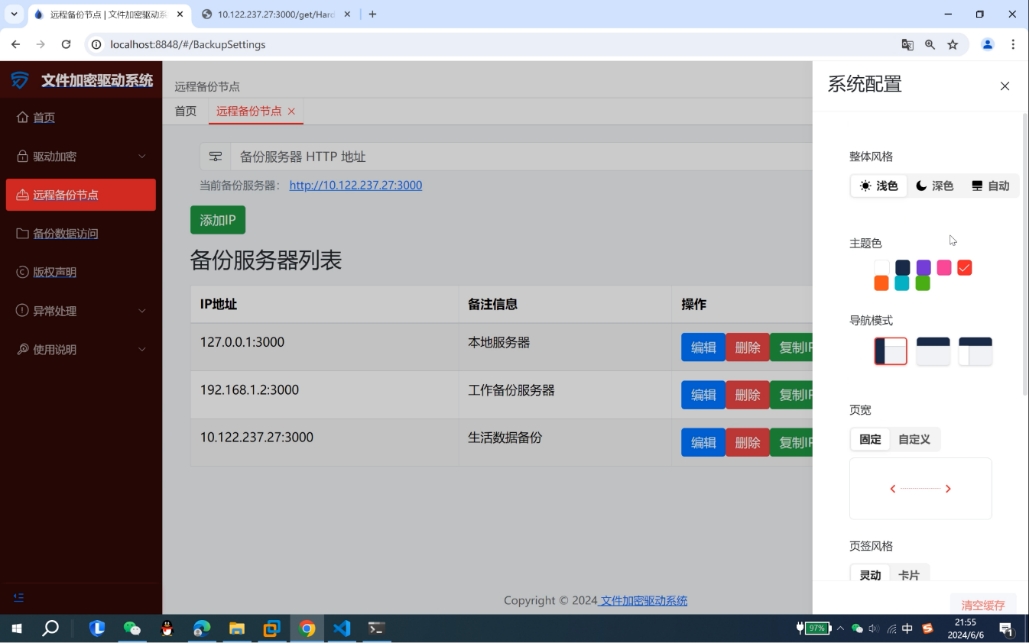Image resolution: width=1029 pixels, height=644 pixels.
Task: Switch to the 首页 page tab
Action: tap(186, 111)
